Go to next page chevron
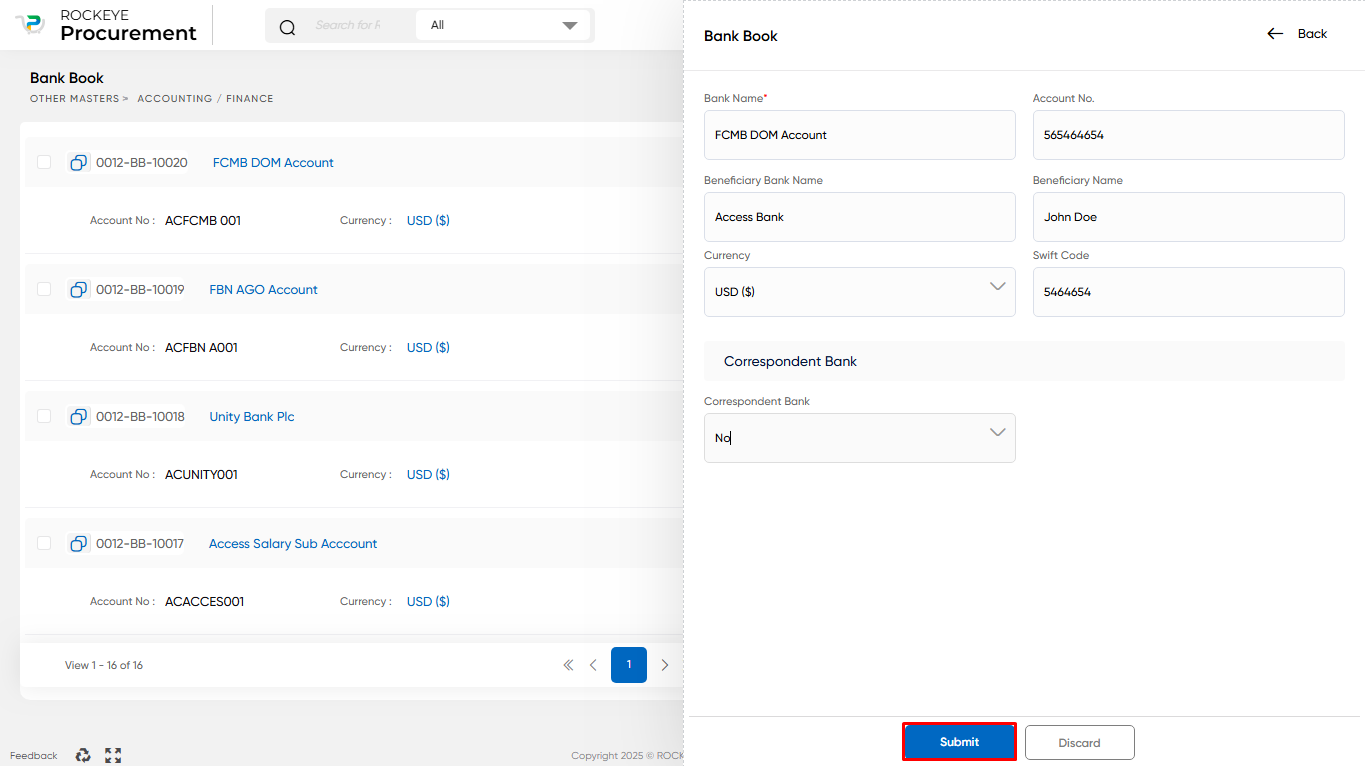Viewport: 1365px width, 766px height. 665,665
